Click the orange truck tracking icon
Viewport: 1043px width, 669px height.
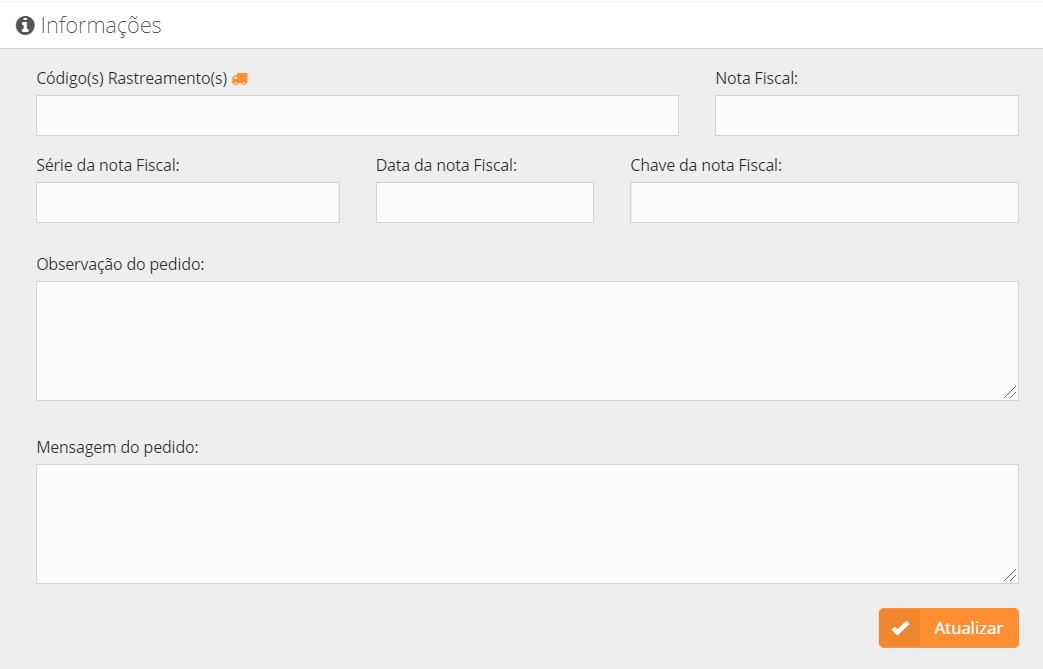pos(239,79)
